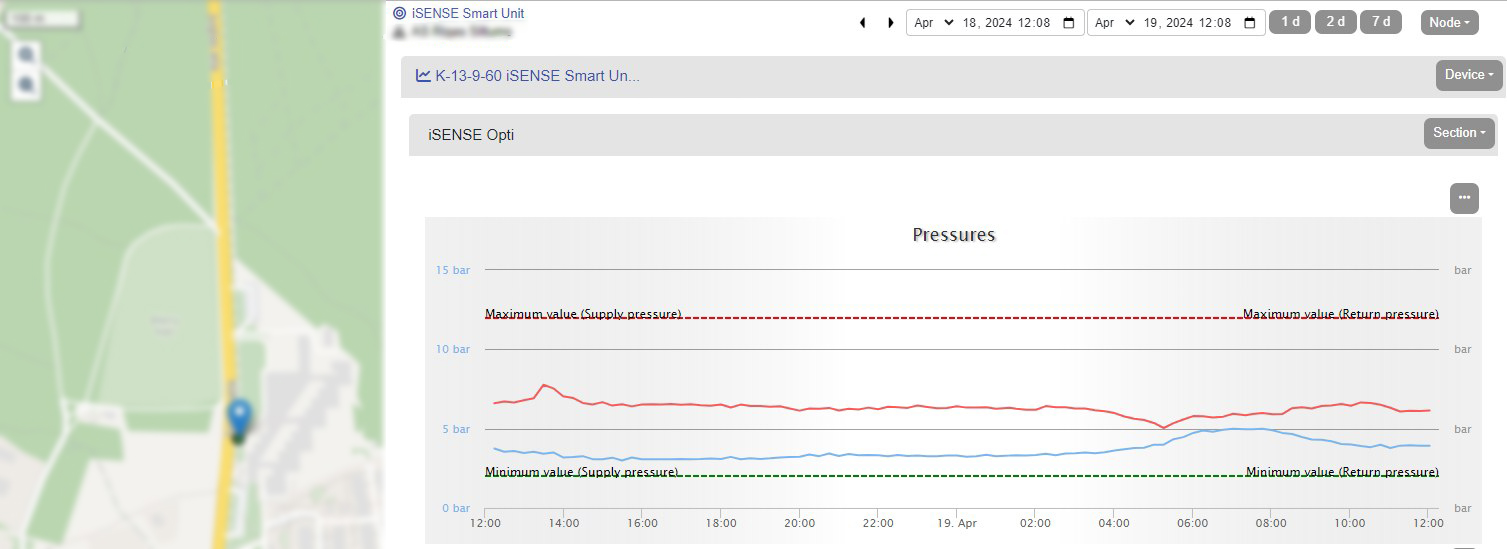
Task: Zoom out on the map
Action: tap(27, 85)
